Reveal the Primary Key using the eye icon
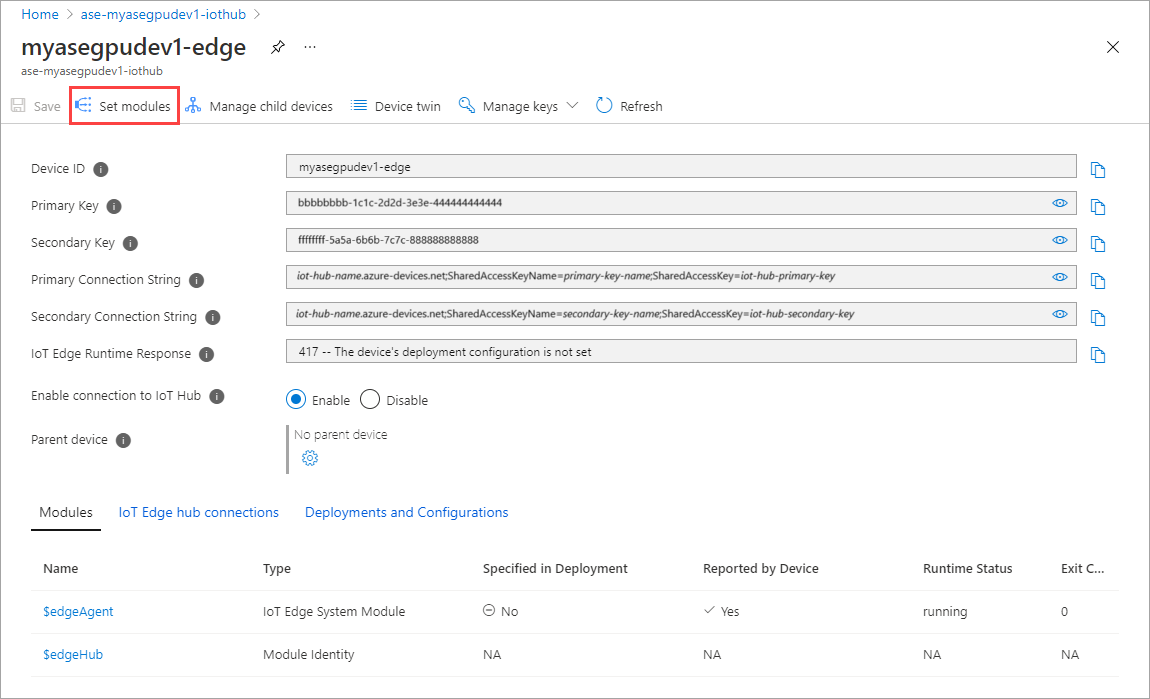Viewport: 1150px width, 699px height. point(1059,203)
